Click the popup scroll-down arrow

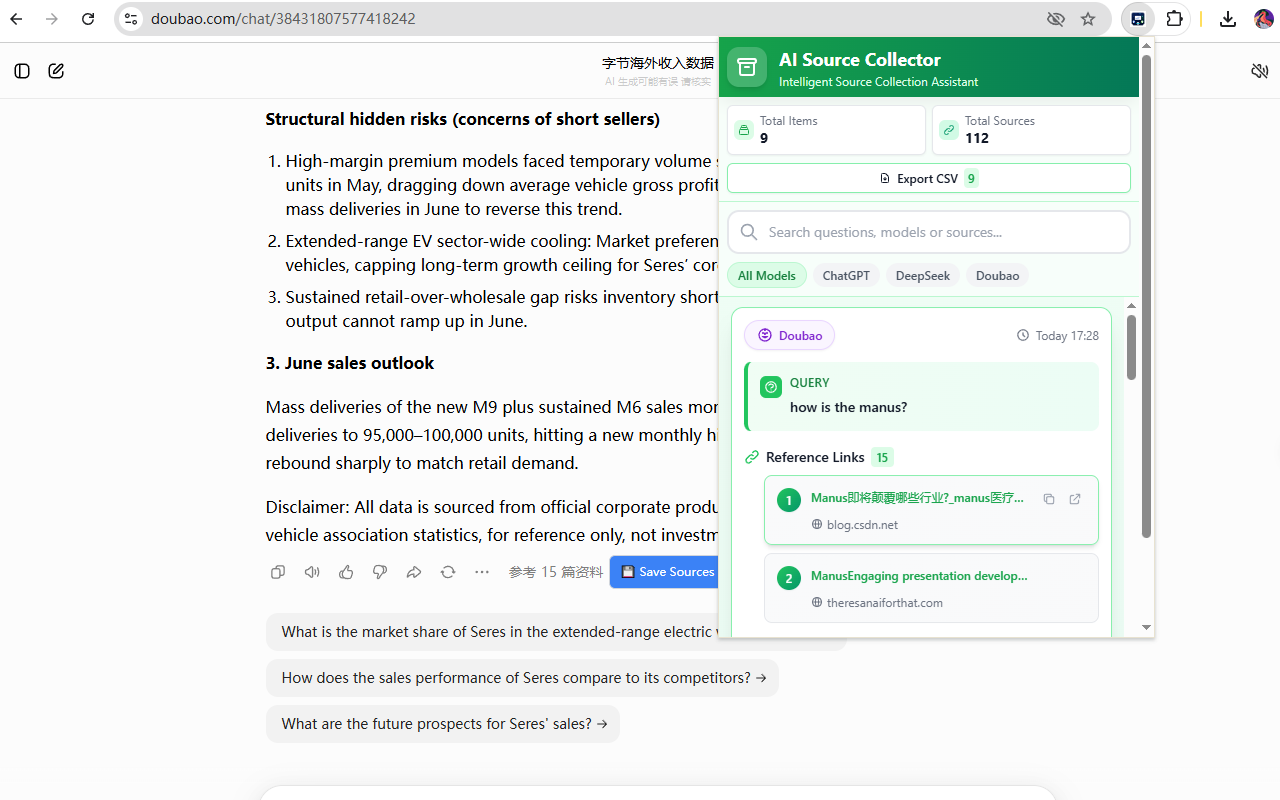(x=1146, y=628)
